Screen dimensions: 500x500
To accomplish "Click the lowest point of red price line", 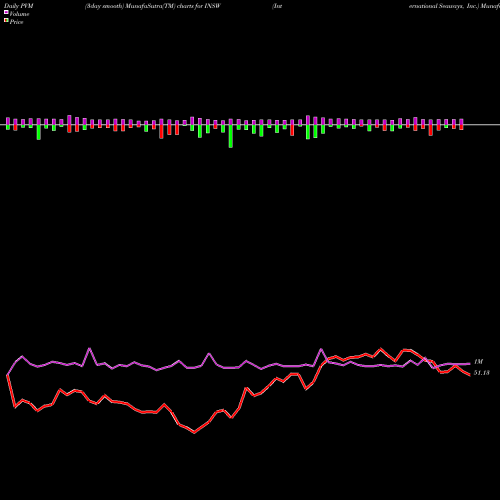I will coord(194,433).
